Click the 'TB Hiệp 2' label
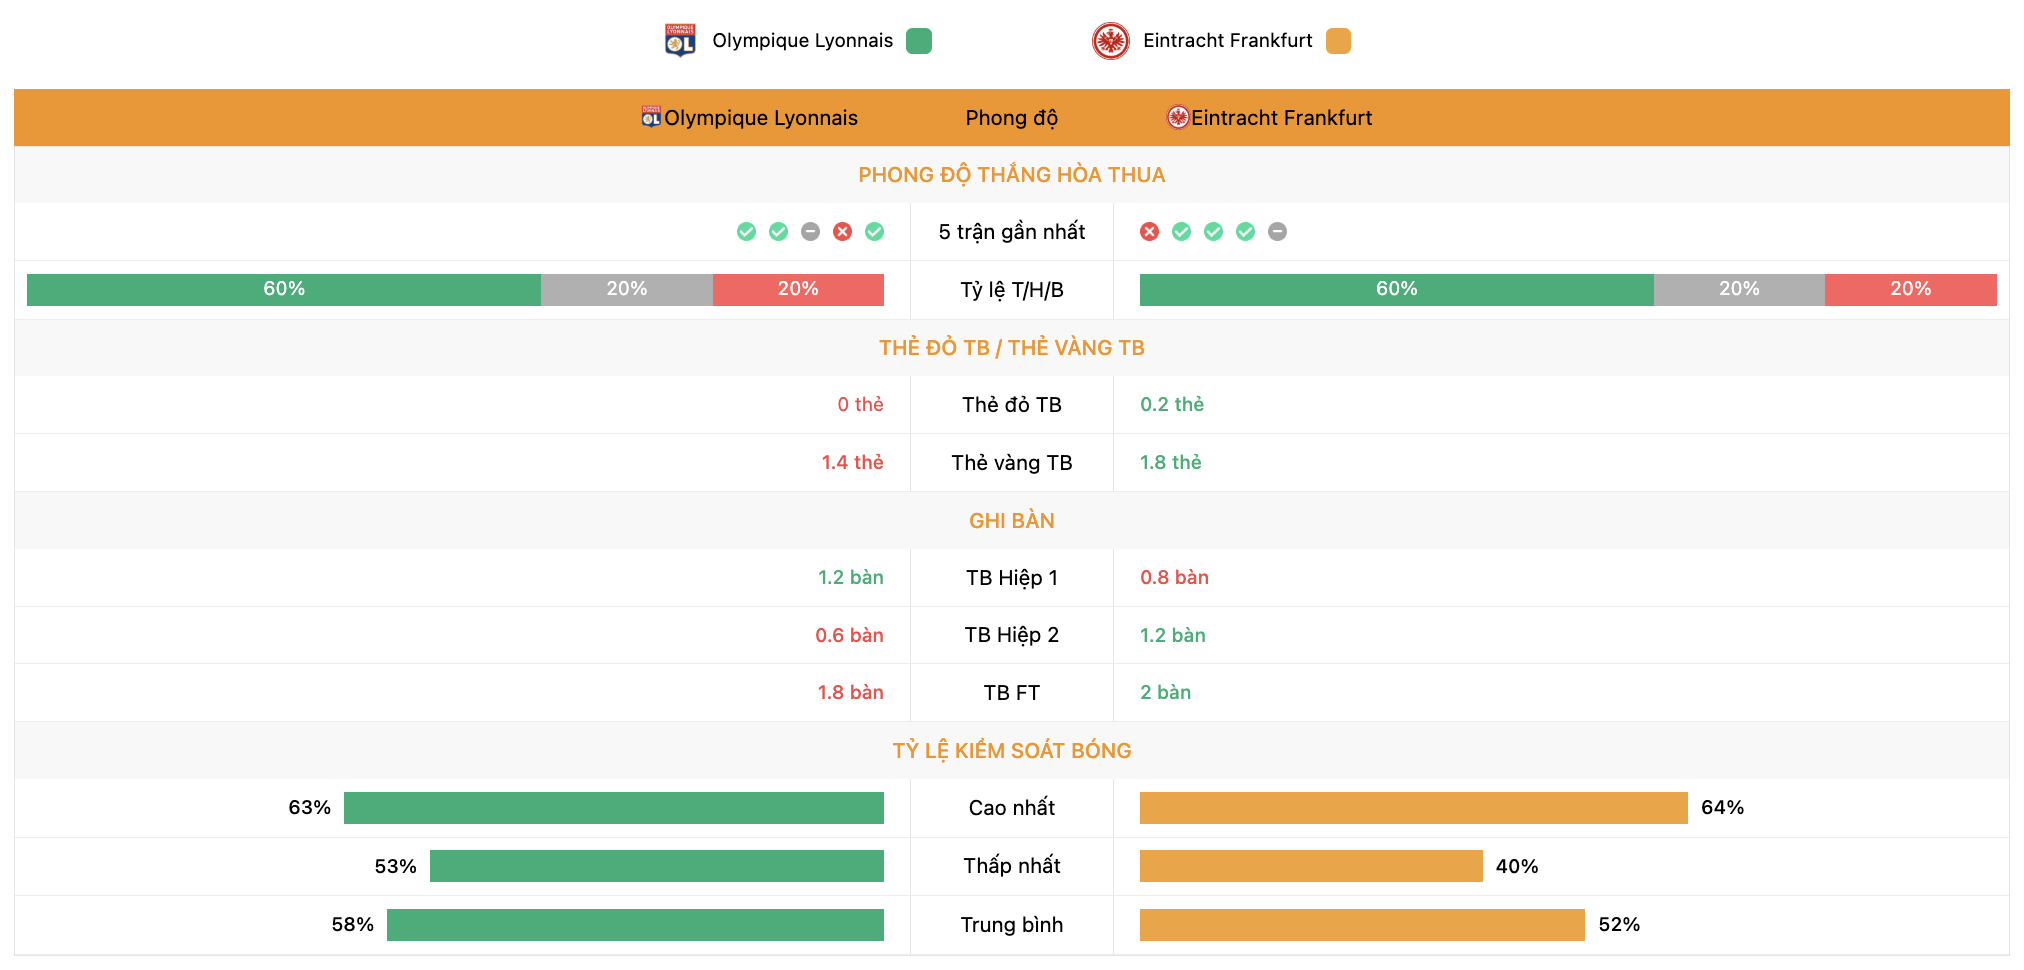The image size is (2024, 970). [x=1011, y=635]
